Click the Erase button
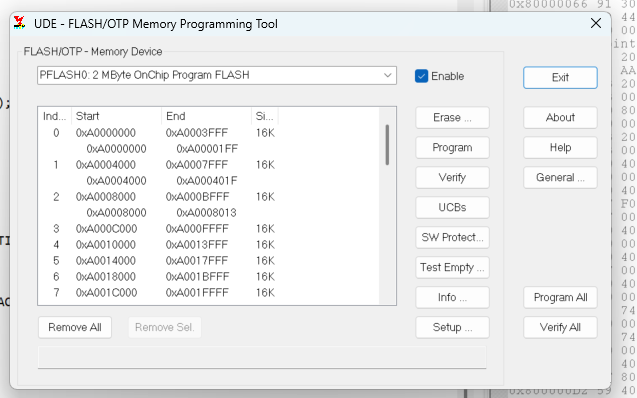 452,118
